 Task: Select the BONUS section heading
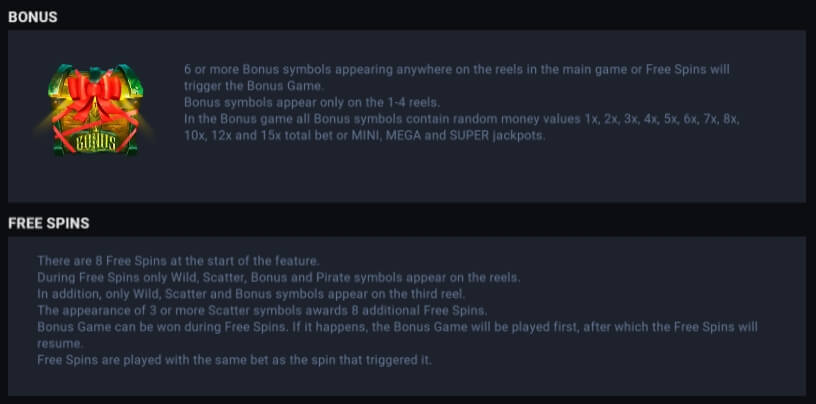point(33,17)
